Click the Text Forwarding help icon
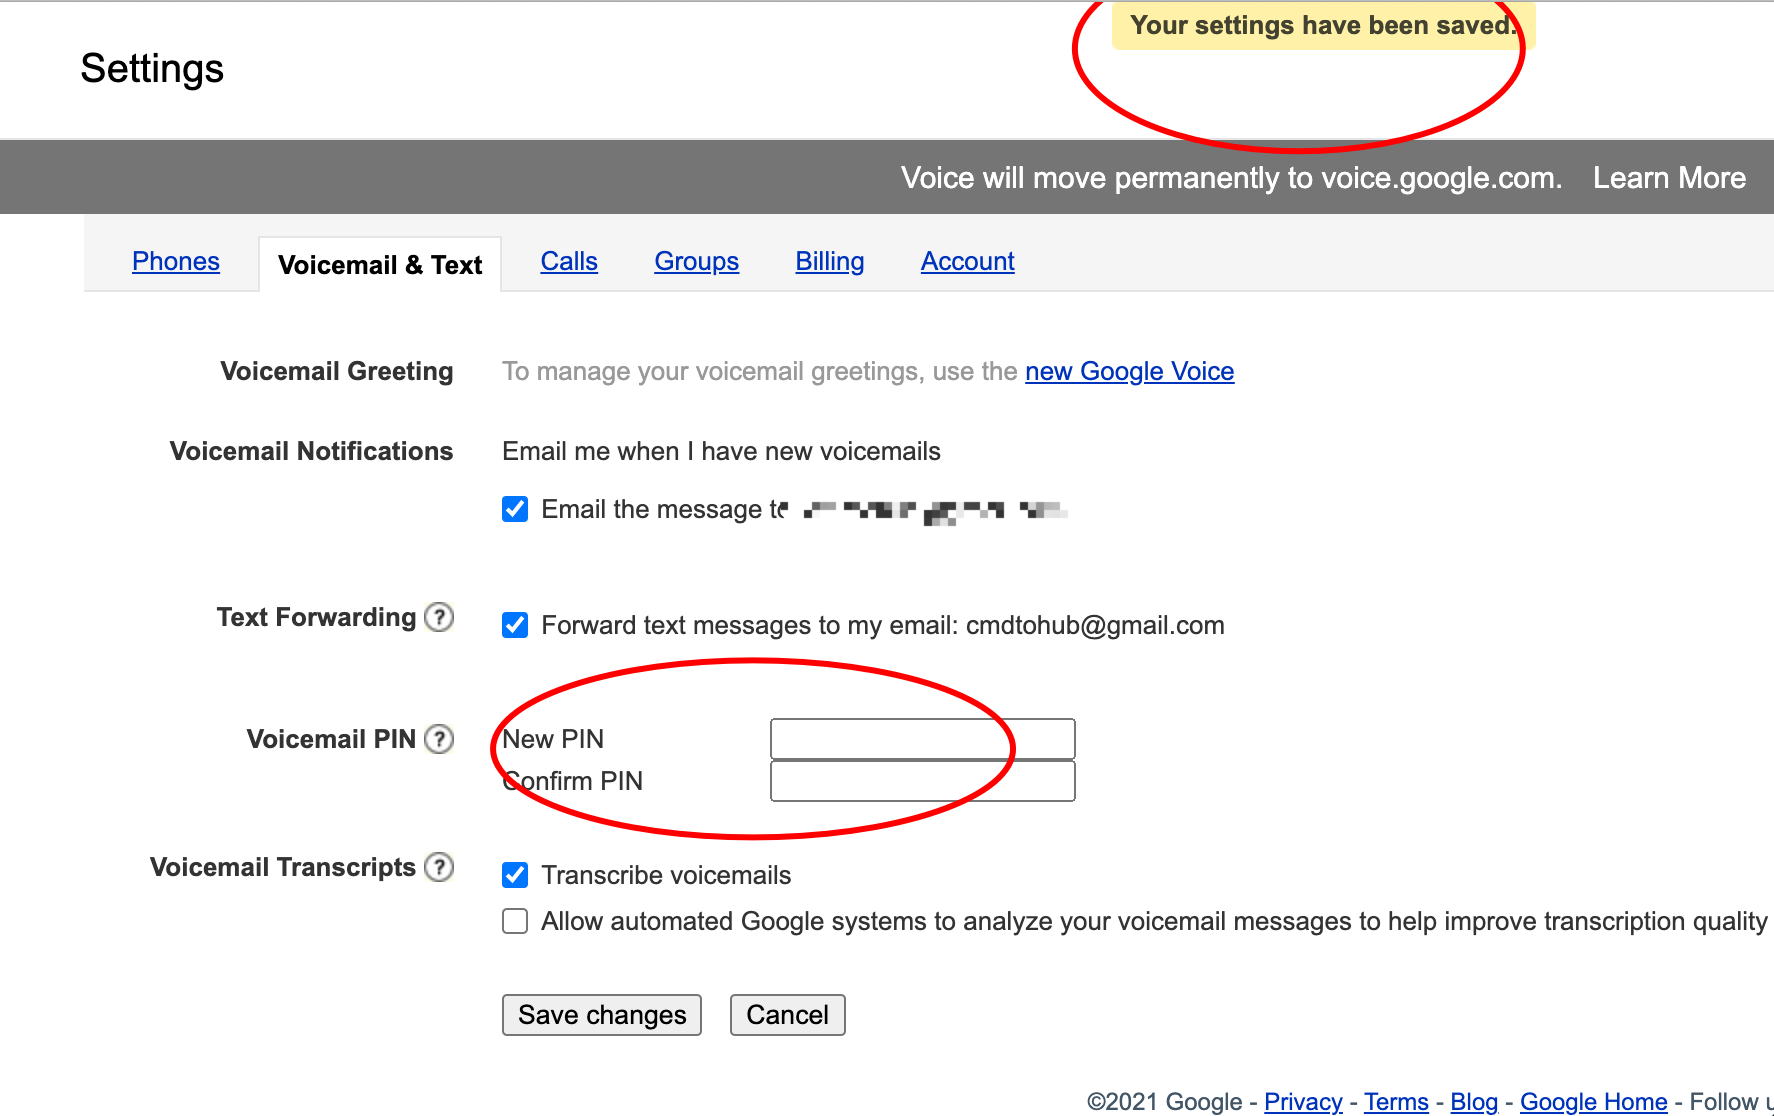Screen dimensions: 1774x1116 (439, 617)
